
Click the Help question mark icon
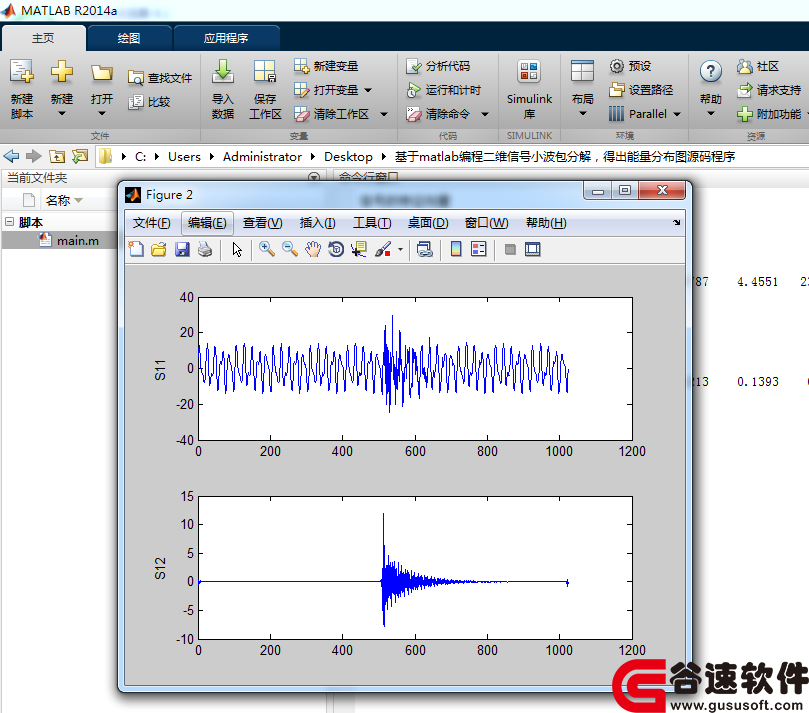(710, 72)
